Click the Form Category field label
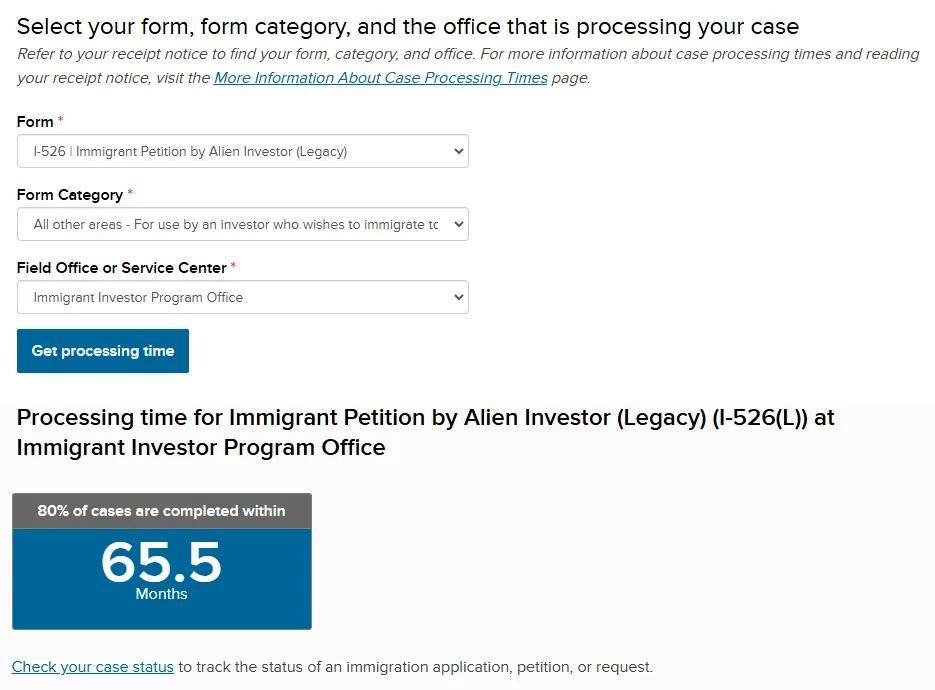935x690 pixels. click(70, 195)
